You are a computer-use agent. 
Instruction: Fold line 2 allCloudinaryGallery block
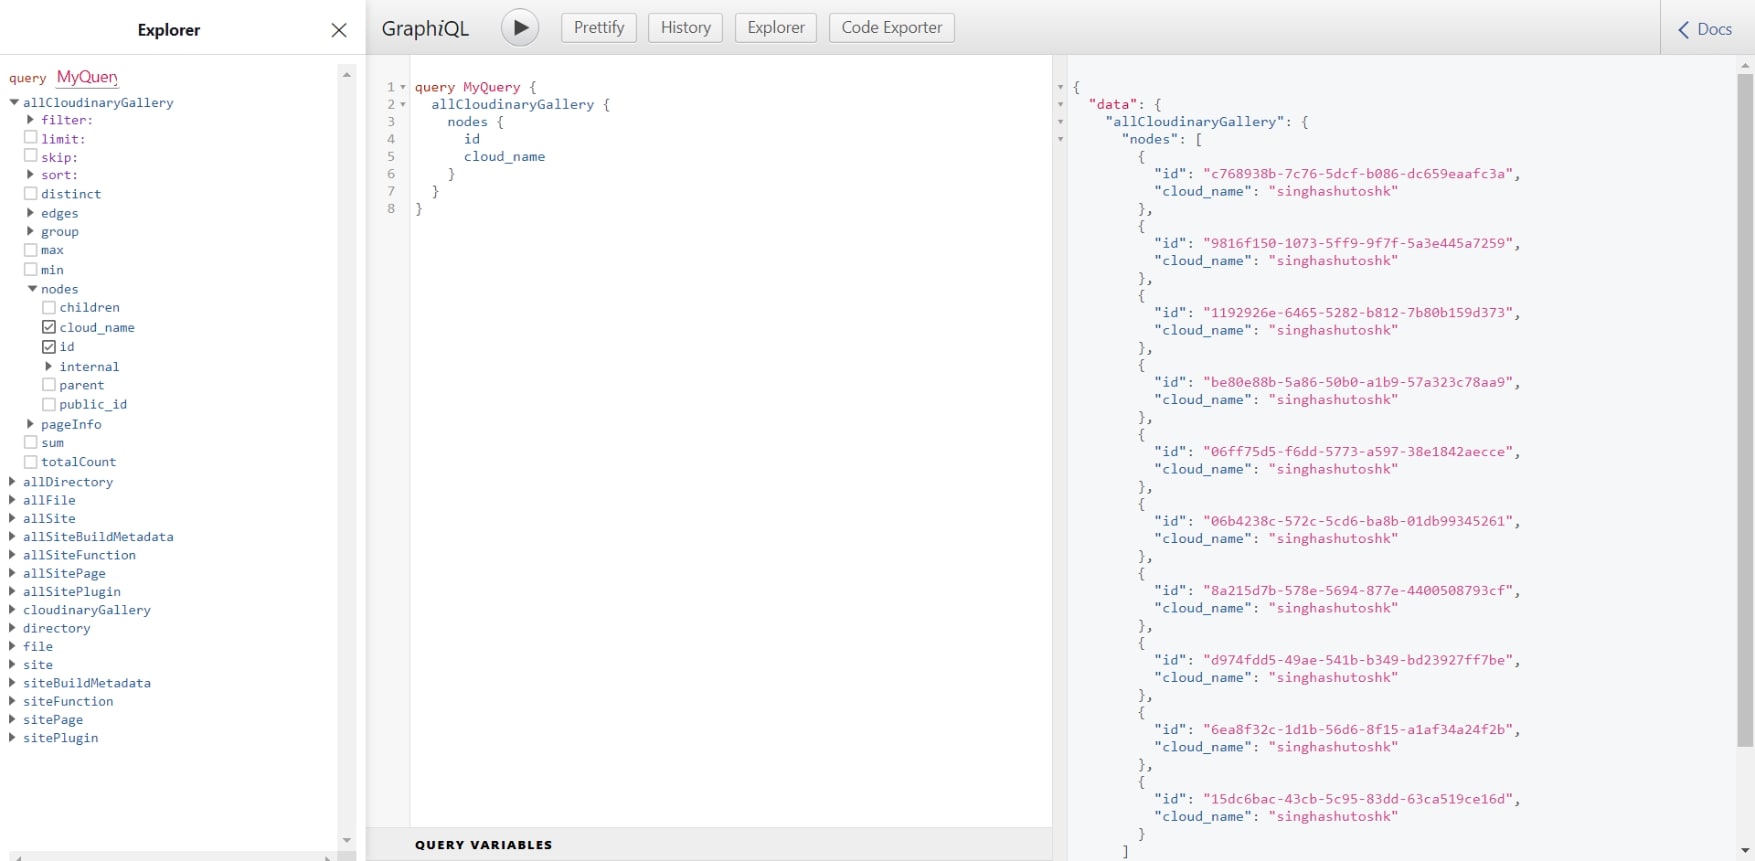pyautogui.click(x=403, y=104)
